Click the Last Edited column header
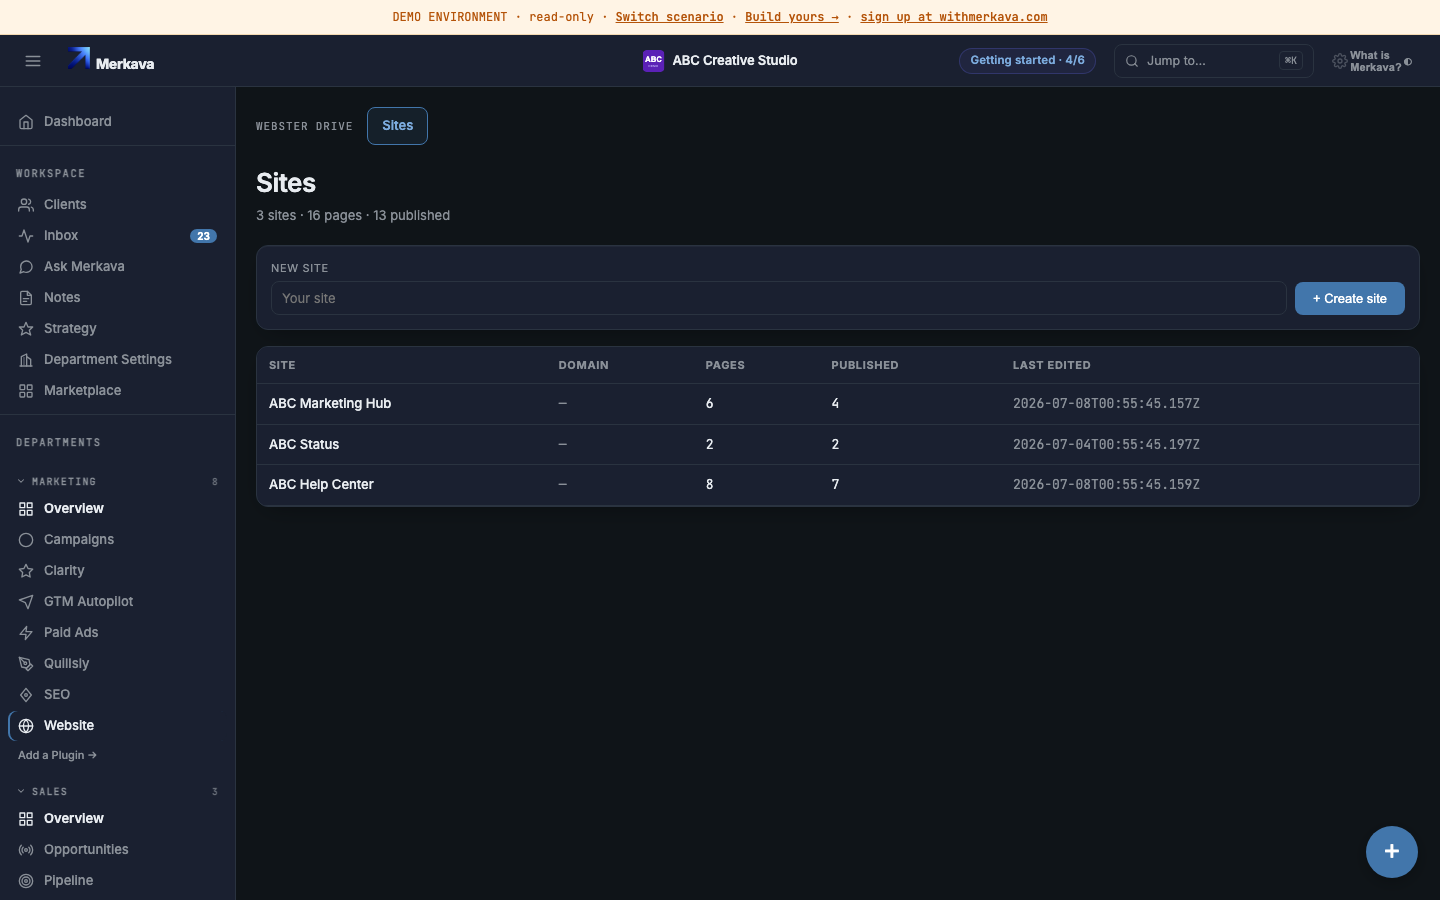The image size is (1440, 900). coord(1051,365)
